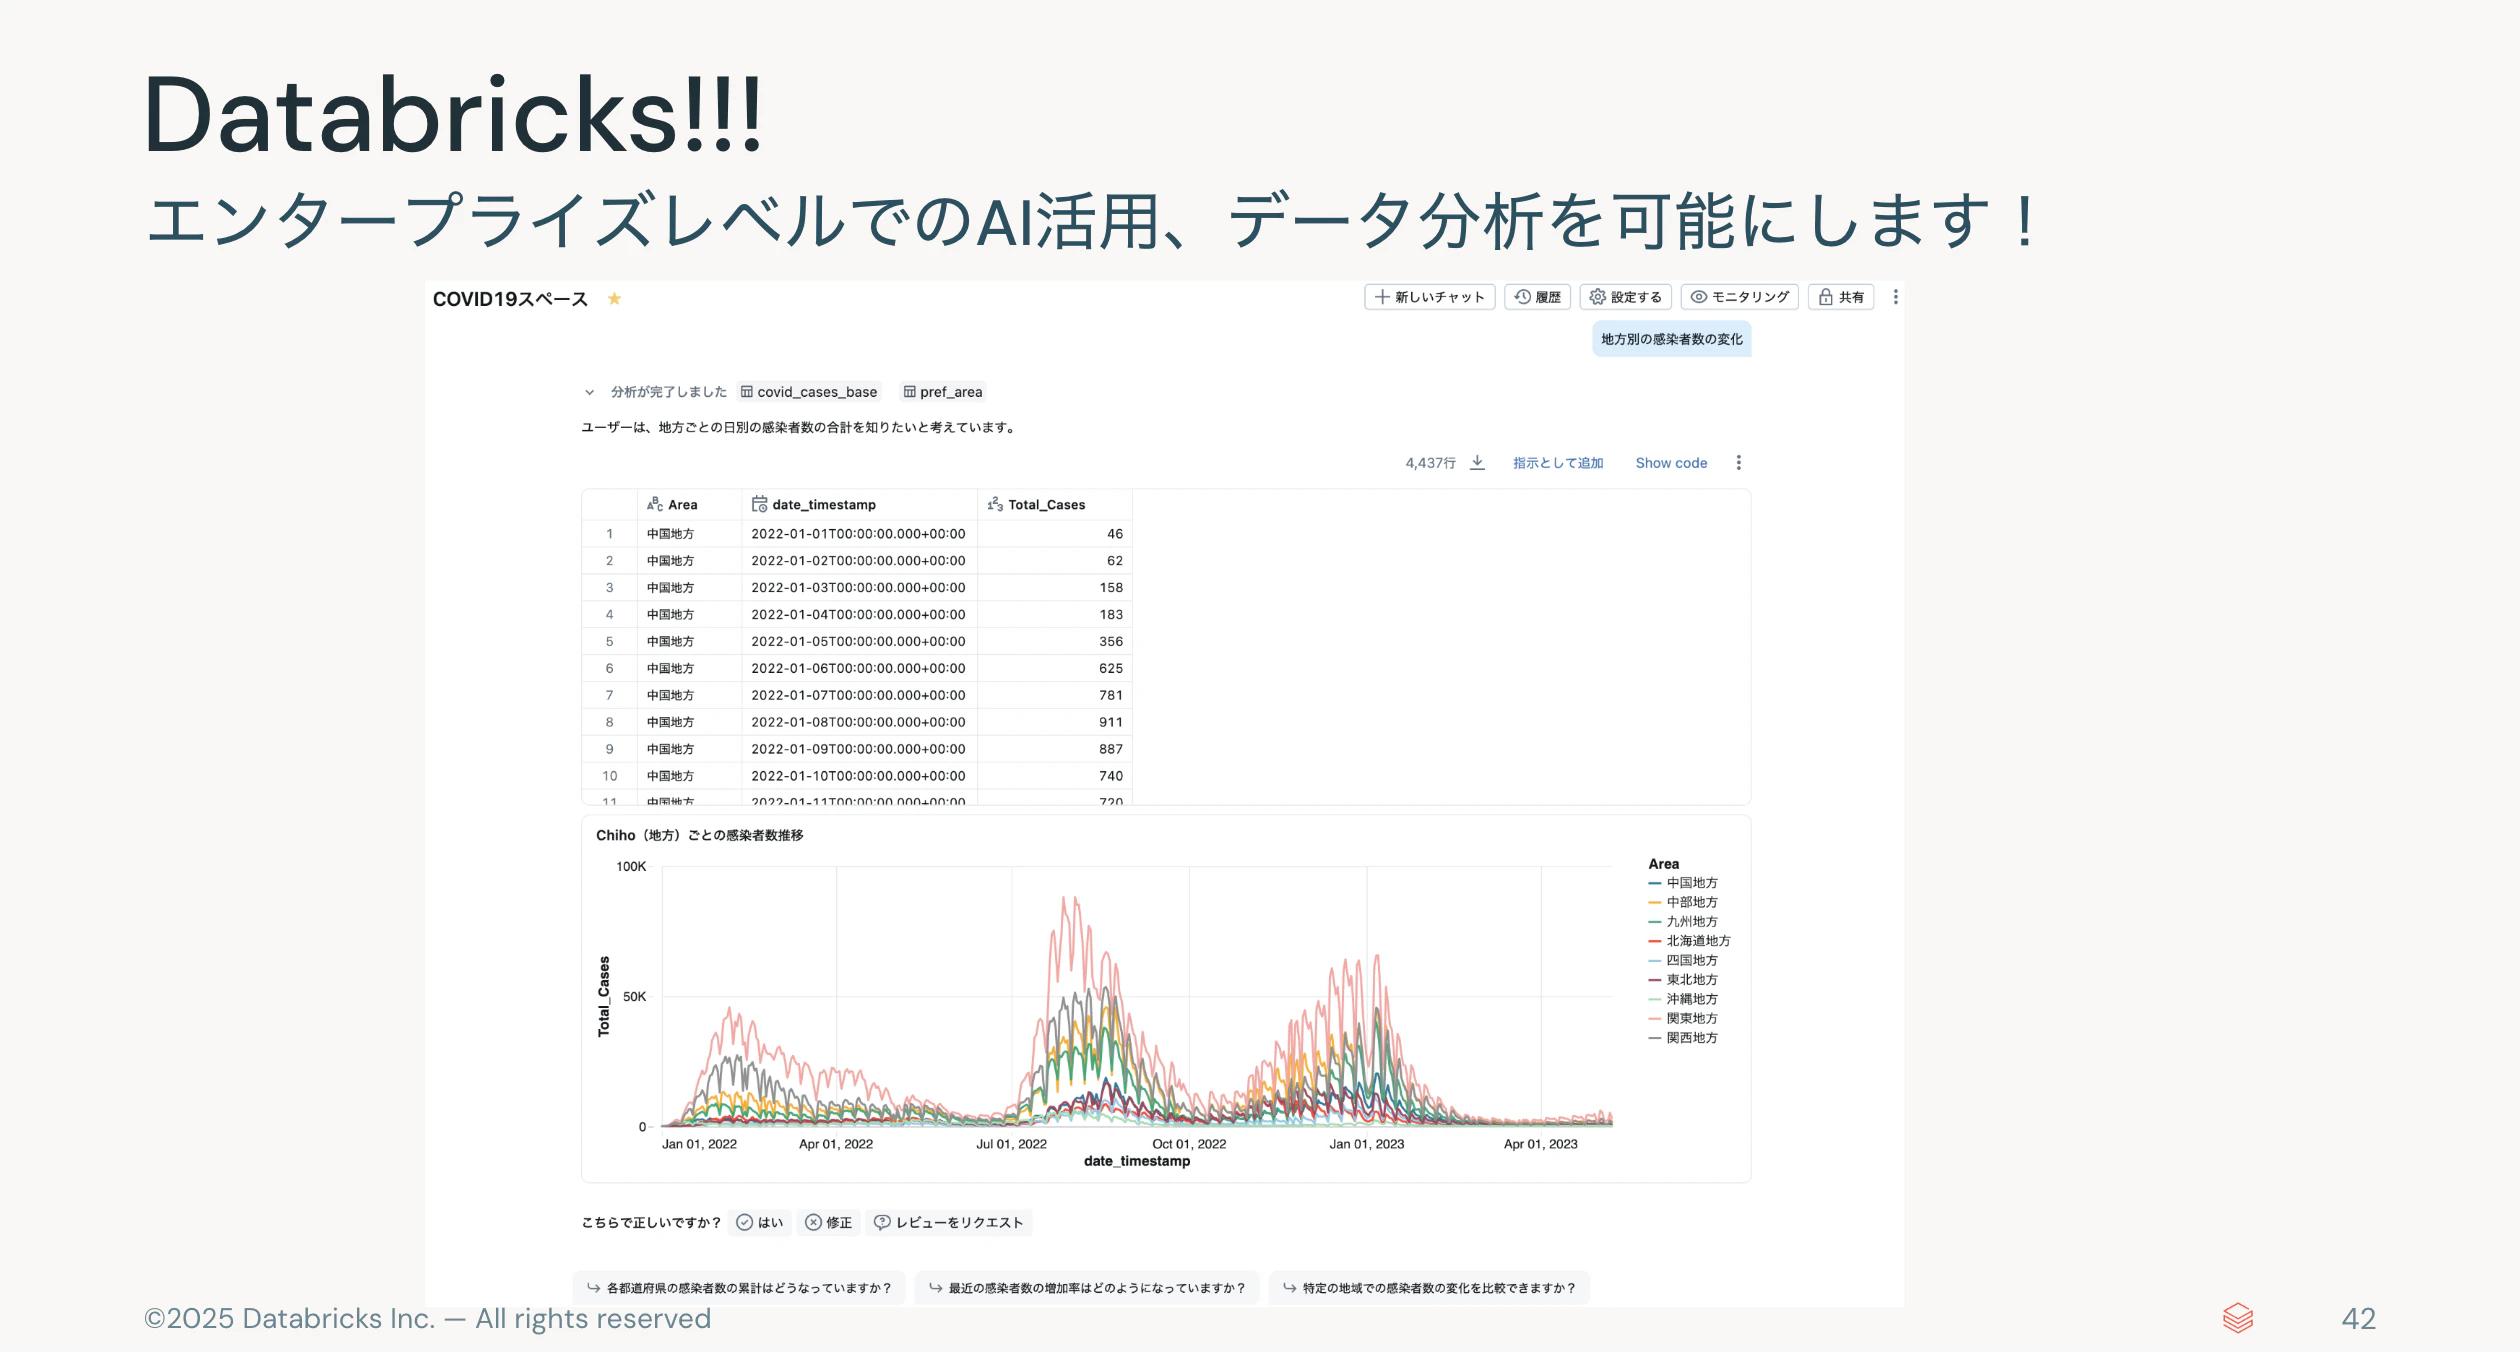The height and width of the screenshot is (1352, 2520).
Task: Click the はい confirmation button
Action: pos(760,1223)
